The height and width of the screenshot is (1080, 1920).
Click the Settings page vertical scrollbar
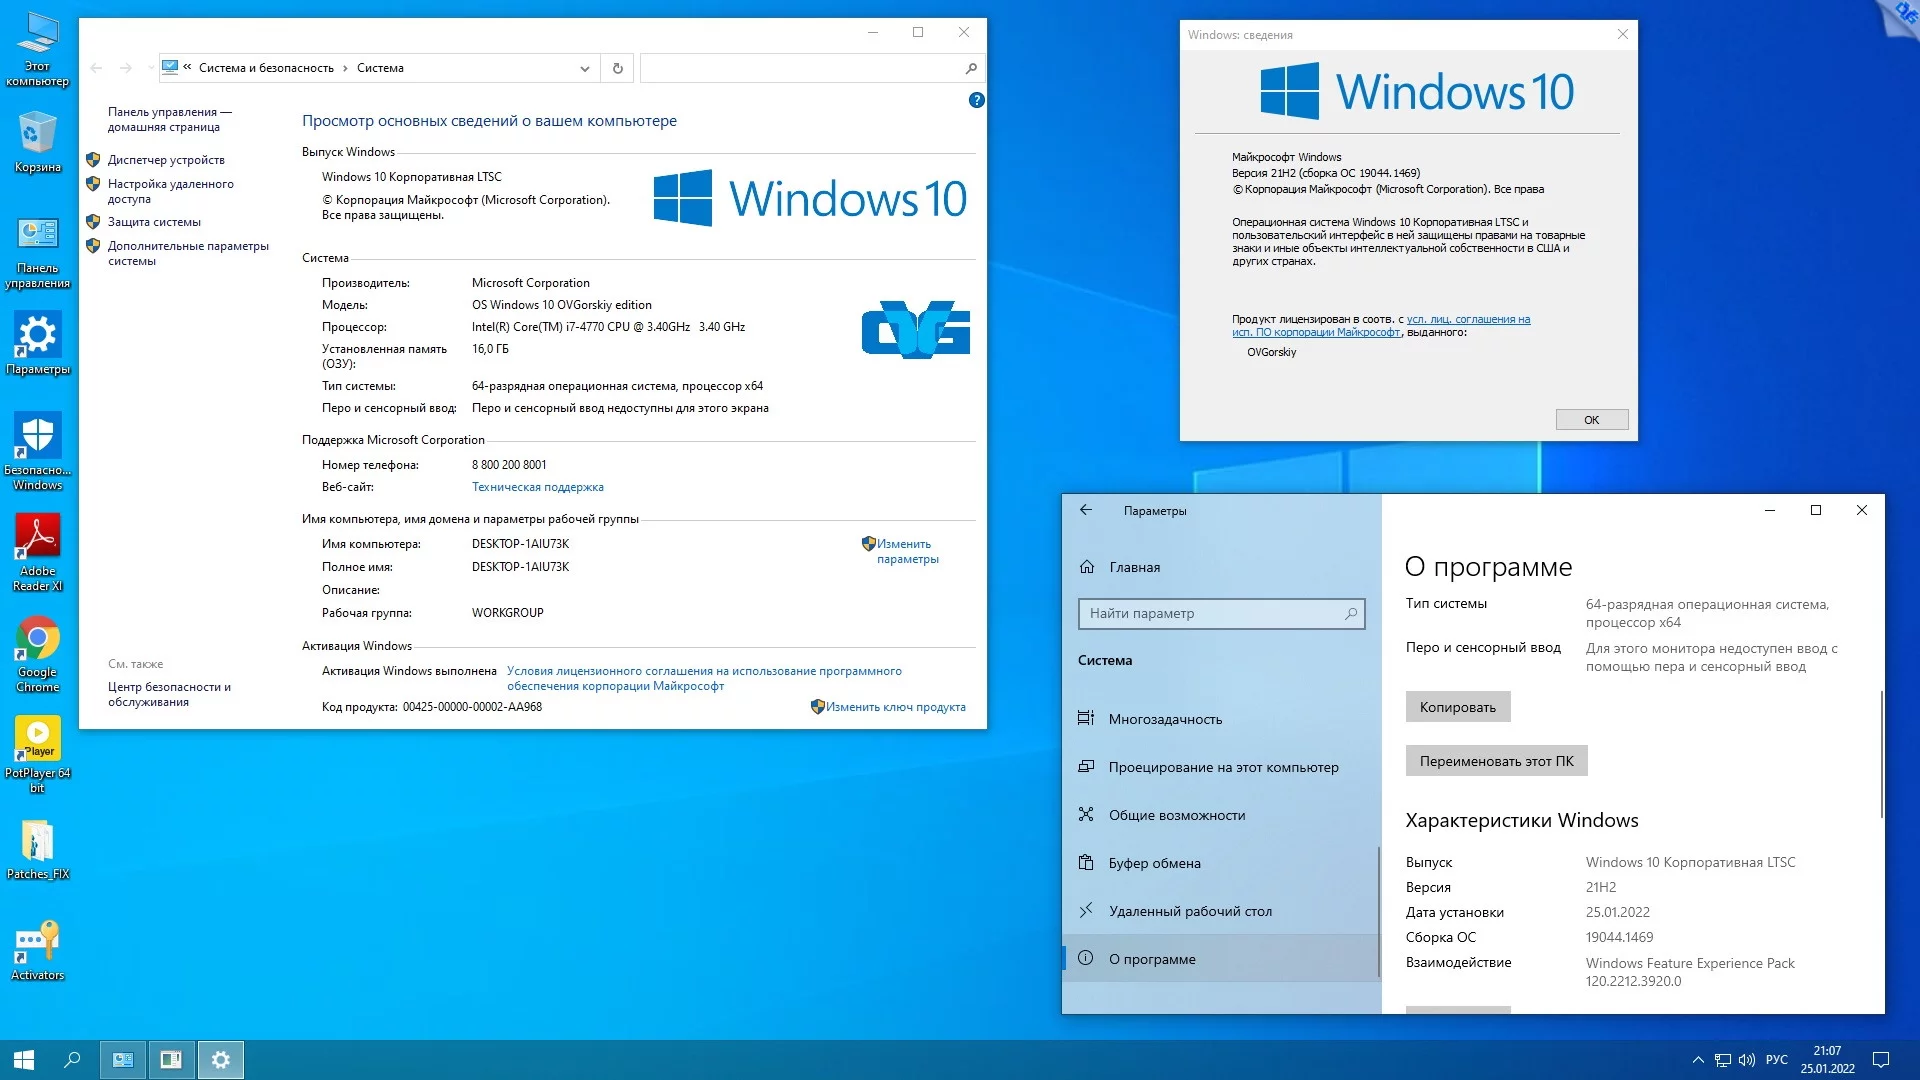1881,754
